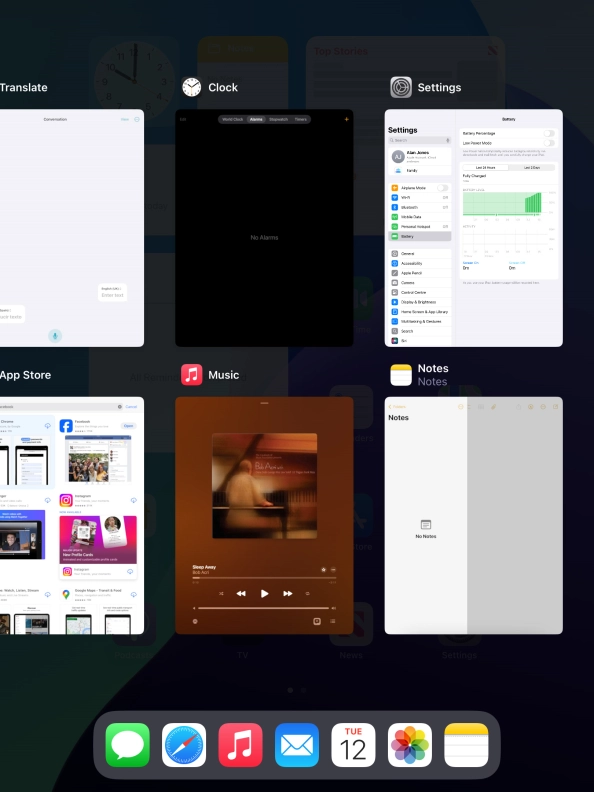Tap top Instagram icon in App Store

coord(66,500)
